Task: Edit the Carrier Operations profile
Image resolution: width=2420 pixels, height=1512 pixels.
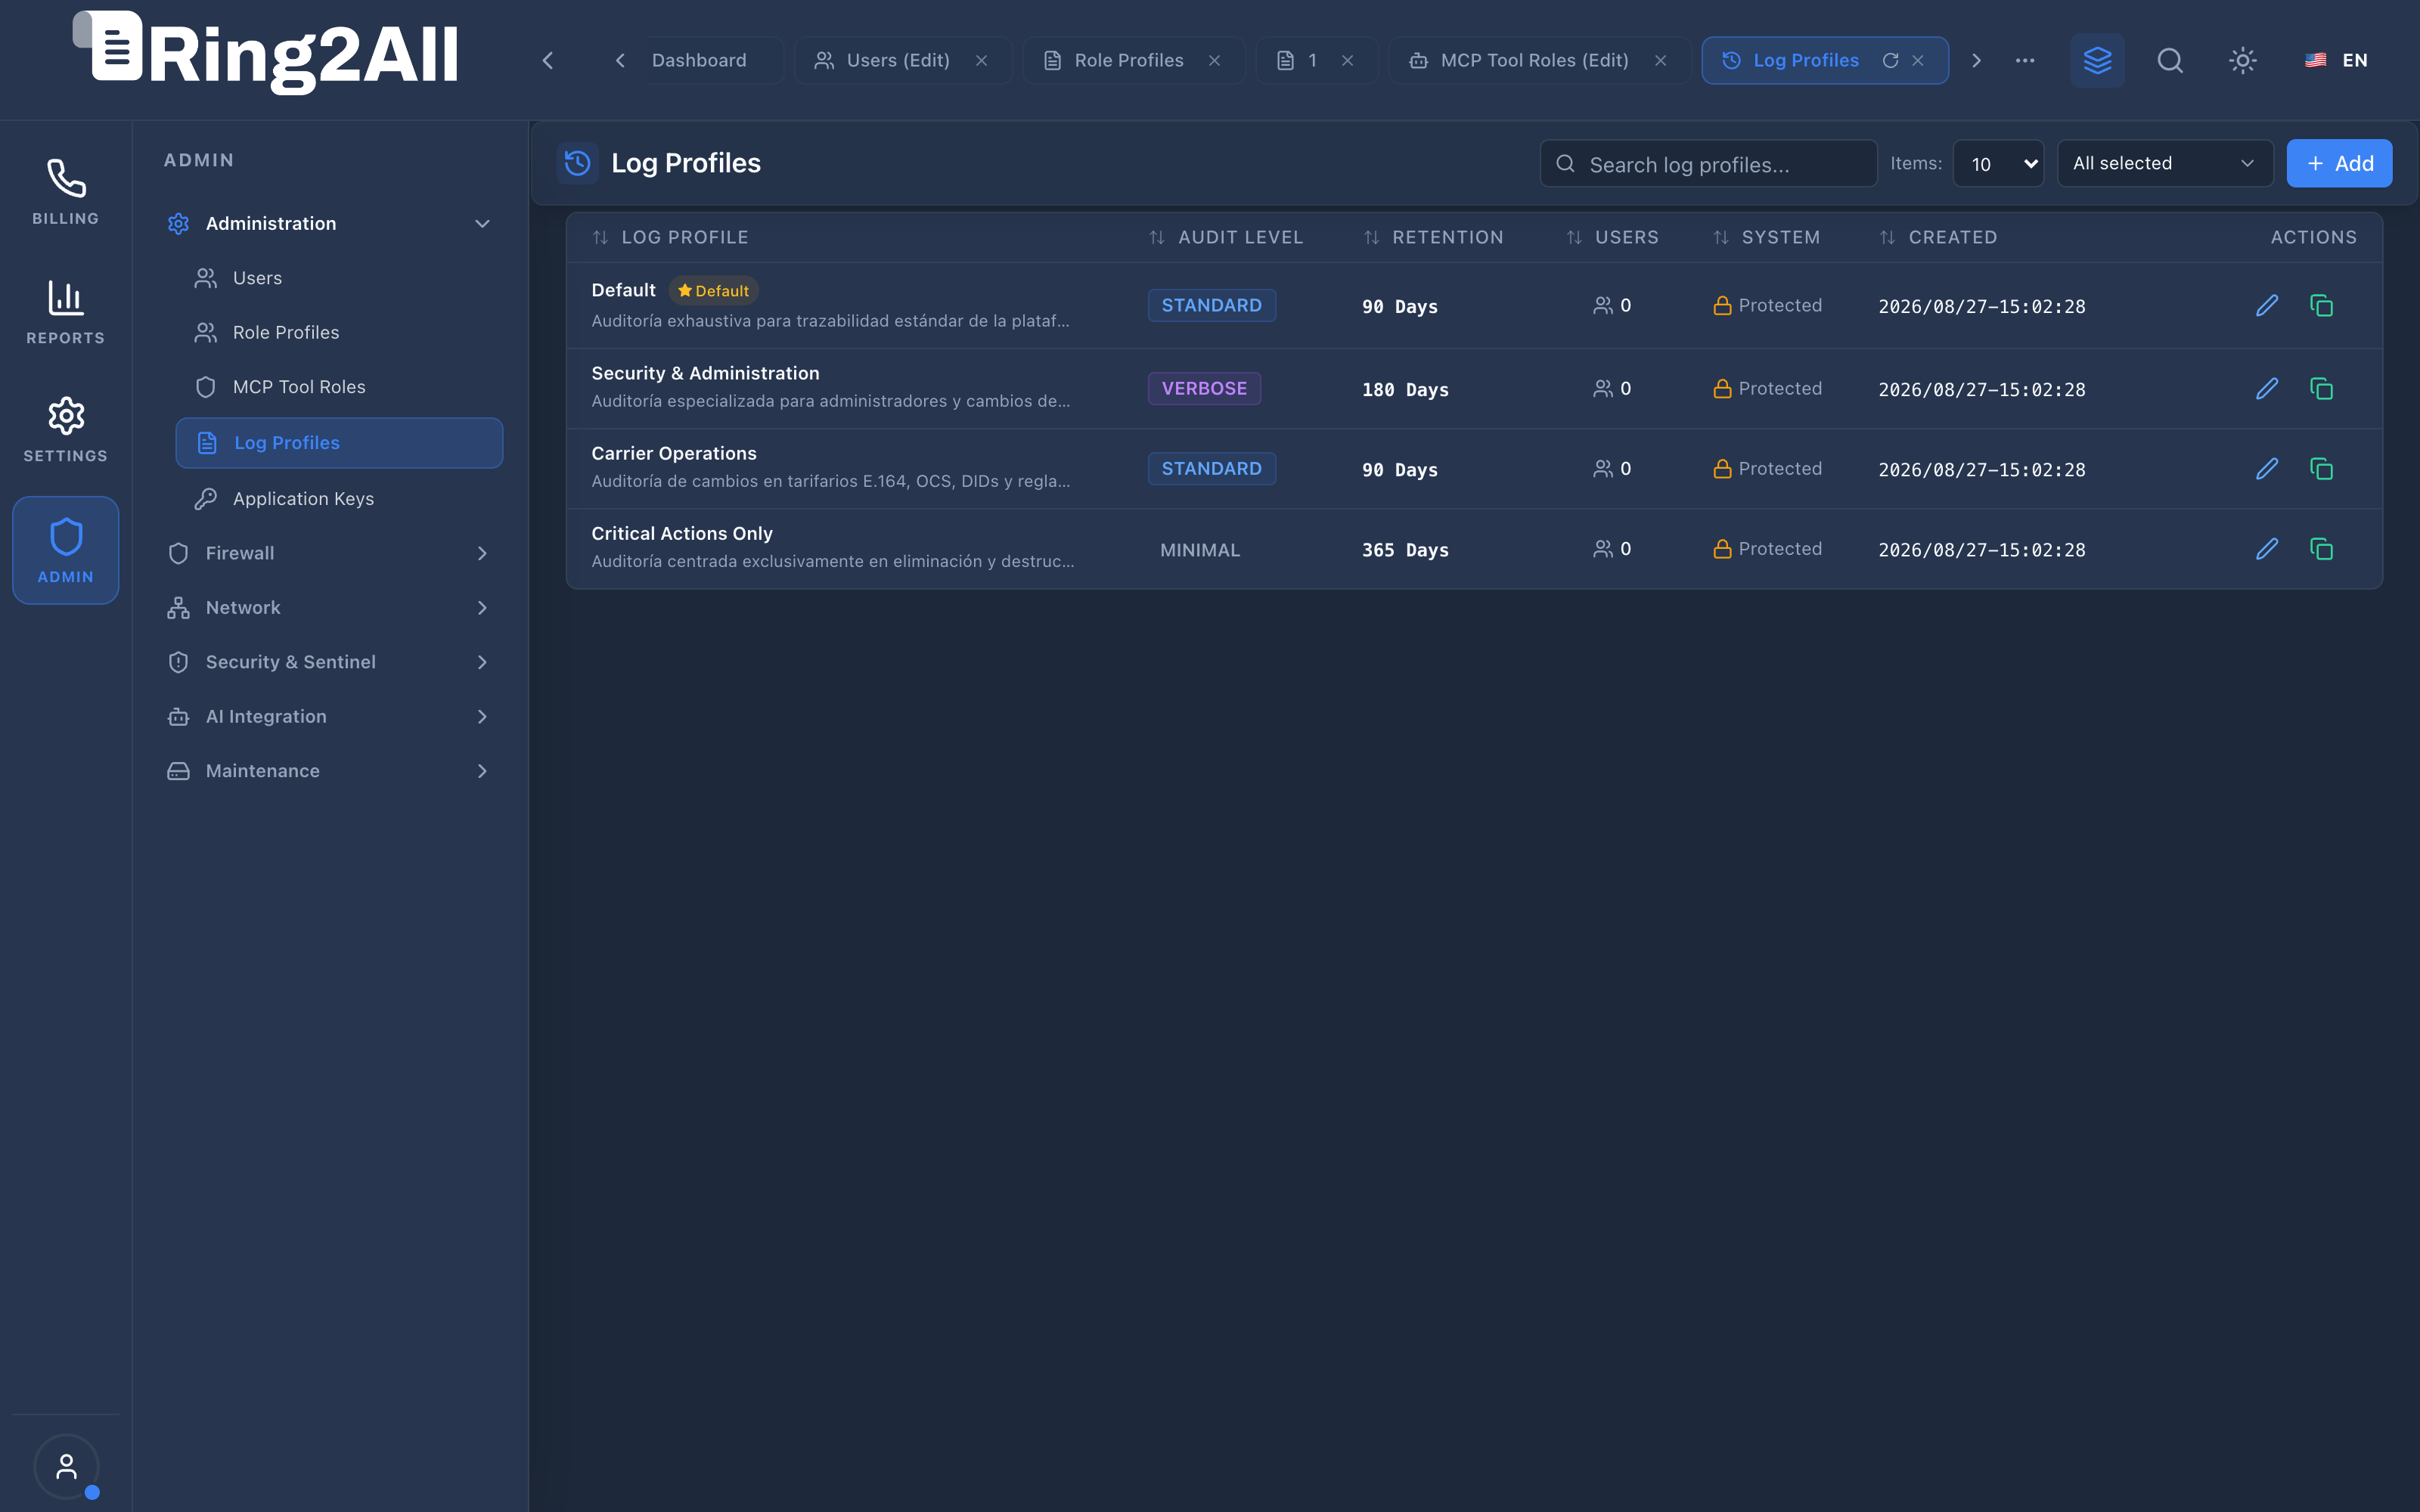Action: 2267,468
